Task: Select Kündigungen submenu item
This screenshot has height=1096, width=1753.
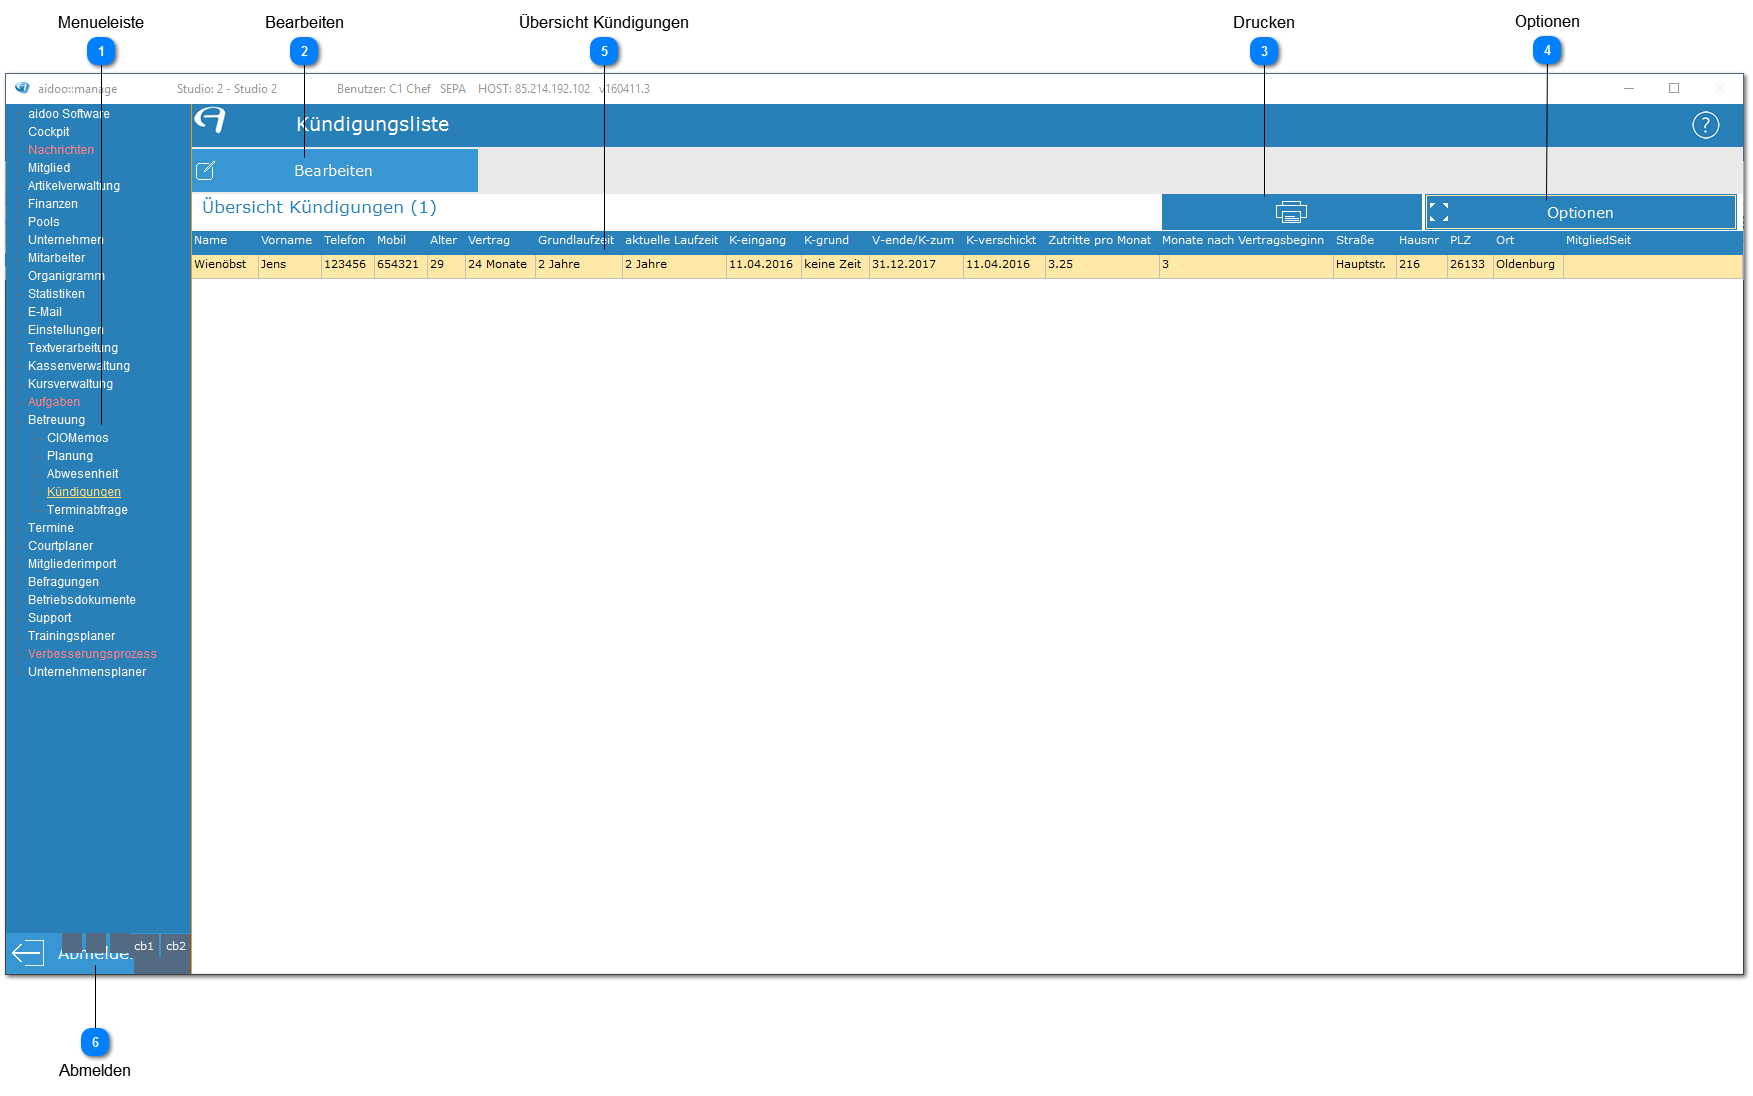Action: pos(84,492)
